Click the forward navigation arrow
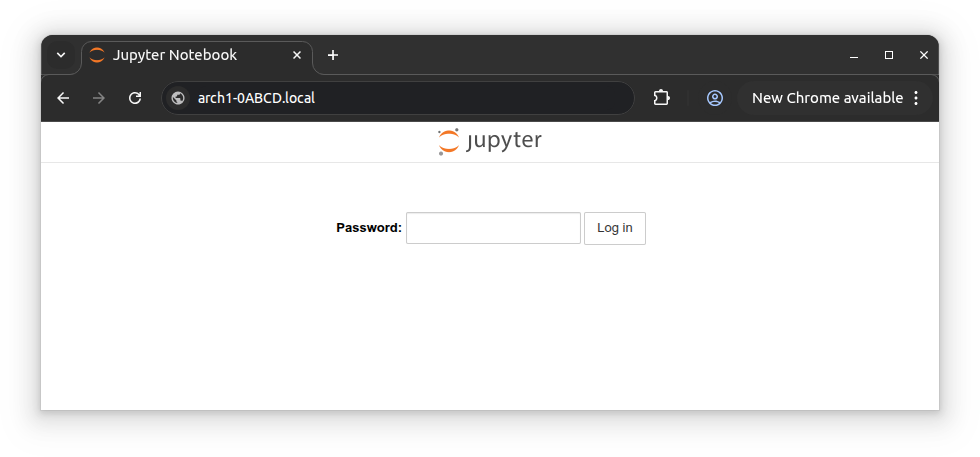The height and width of the screenshot is (457, 980). click(x=98, y=98)
